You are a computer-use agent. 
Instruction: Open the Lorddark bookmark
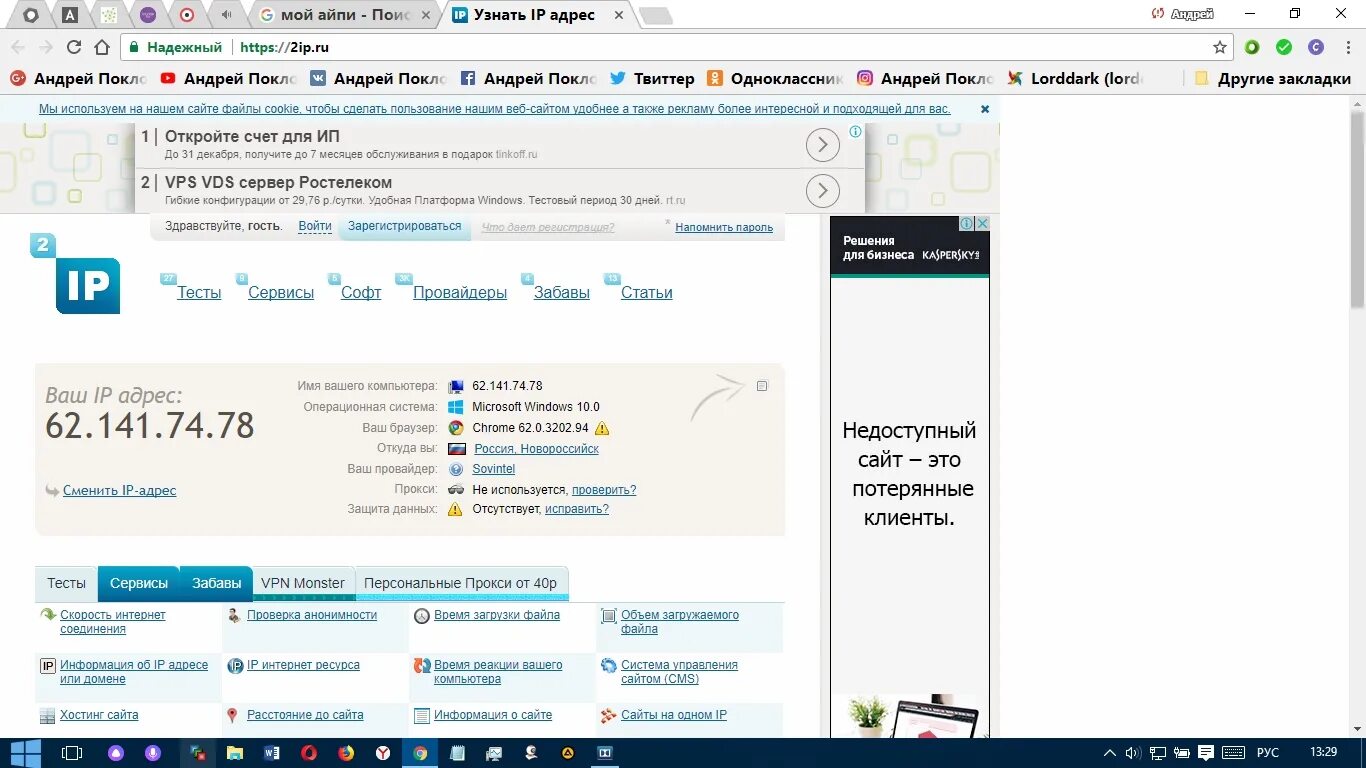coord(1075,78)
